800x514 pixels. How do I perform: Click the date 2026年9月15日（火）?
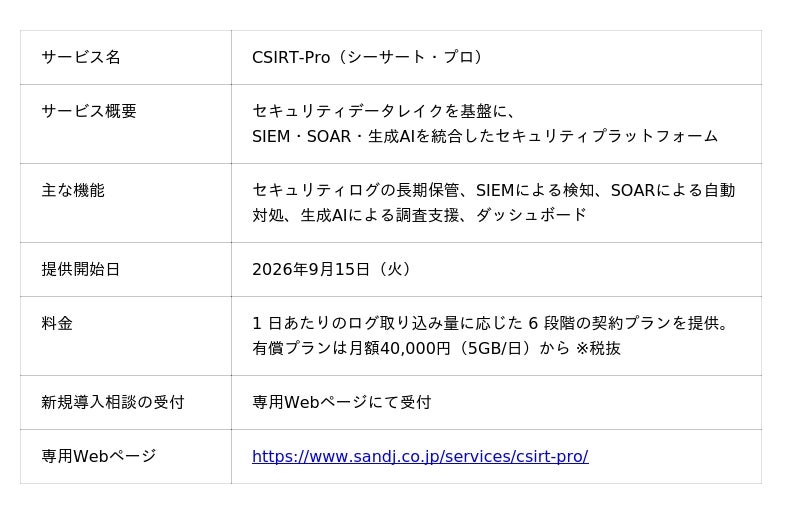(x=331, y=269)
